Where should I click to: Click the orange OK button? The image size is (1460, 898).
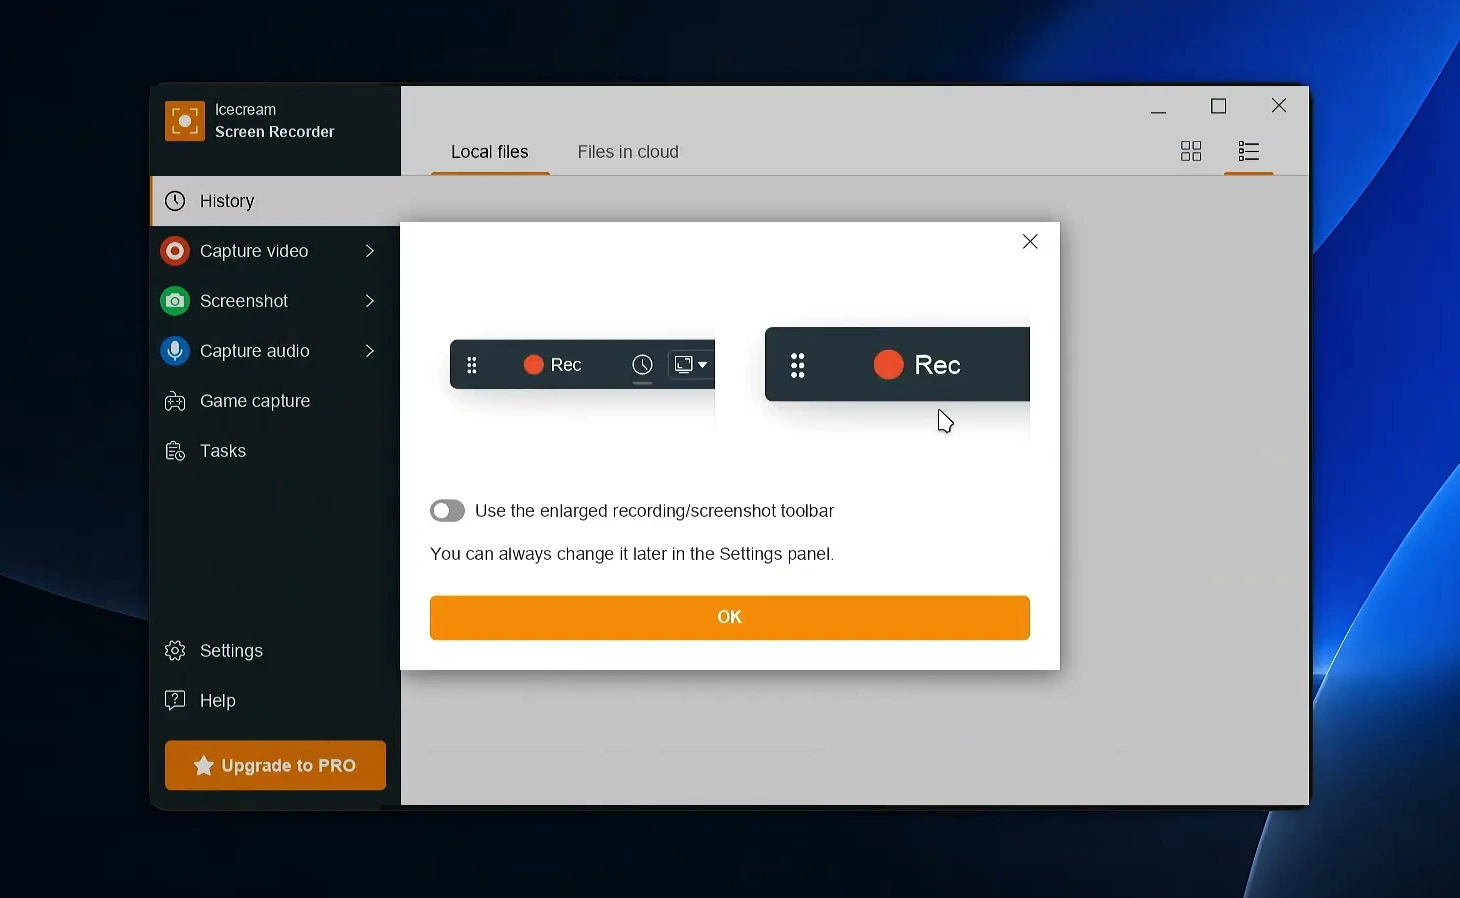(730, 618)
